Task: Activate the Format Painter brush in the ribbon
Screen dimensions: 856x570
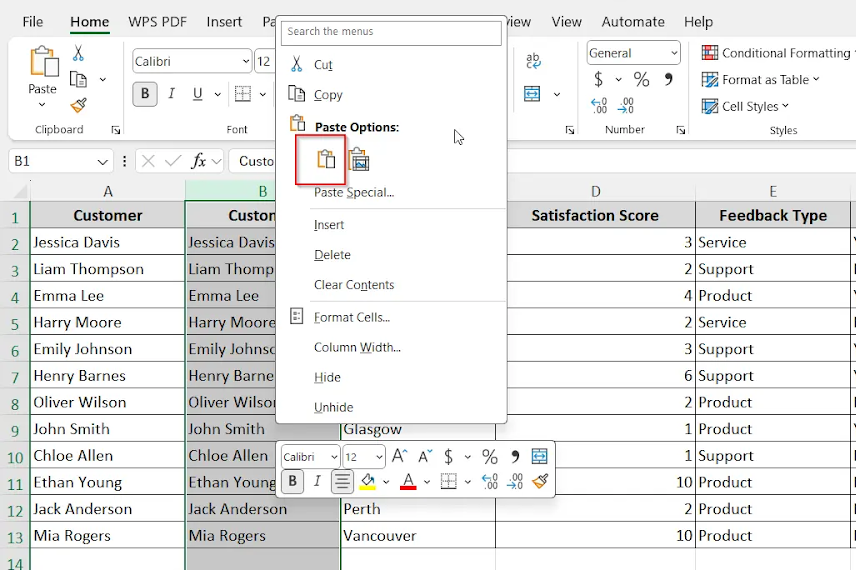Action: (79, 105)
